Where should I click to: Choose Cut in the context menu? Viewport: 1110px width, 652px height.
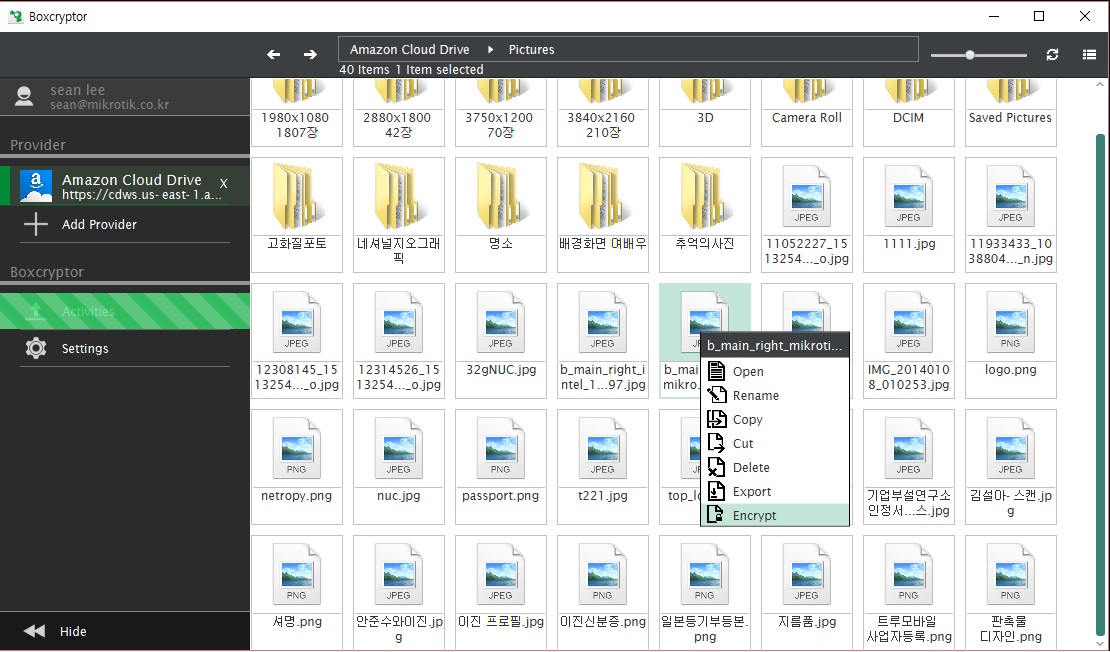774,444
